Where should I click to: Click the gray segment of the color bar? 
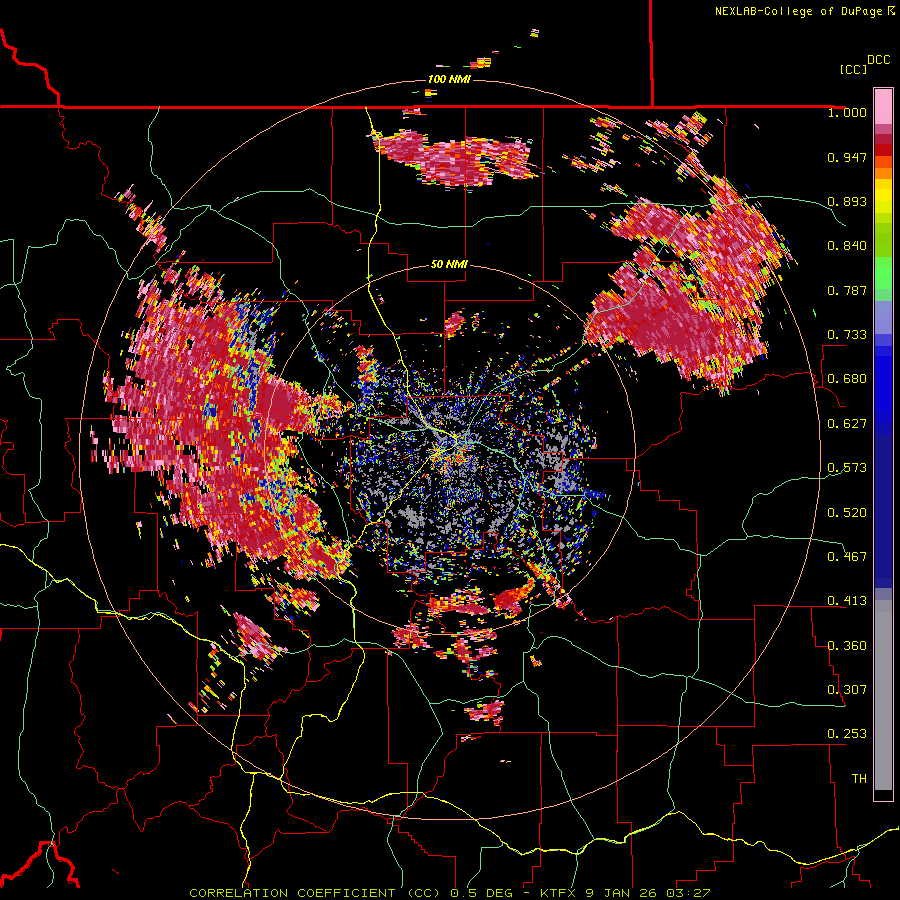[883, 695]
